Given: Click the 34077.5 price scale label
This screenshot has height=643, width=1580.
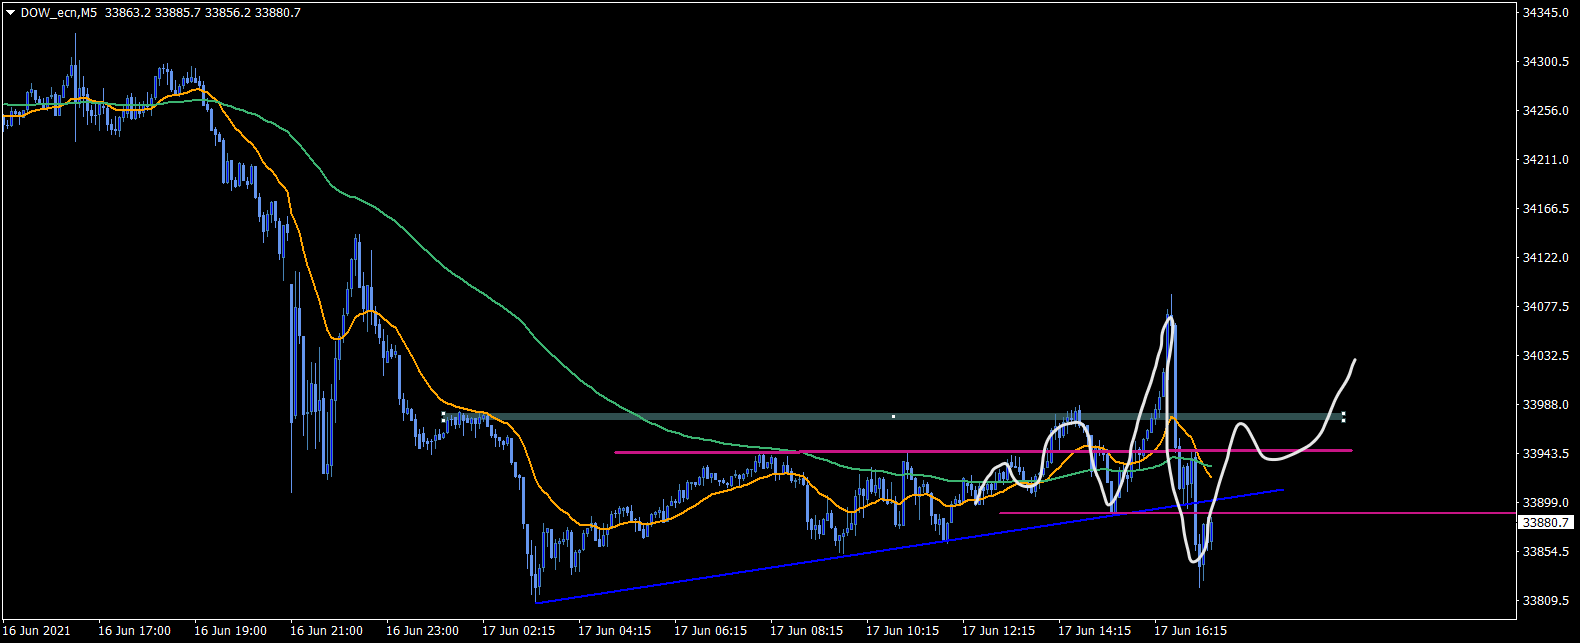Looking at the screenshot, I should click(1545, 307).
